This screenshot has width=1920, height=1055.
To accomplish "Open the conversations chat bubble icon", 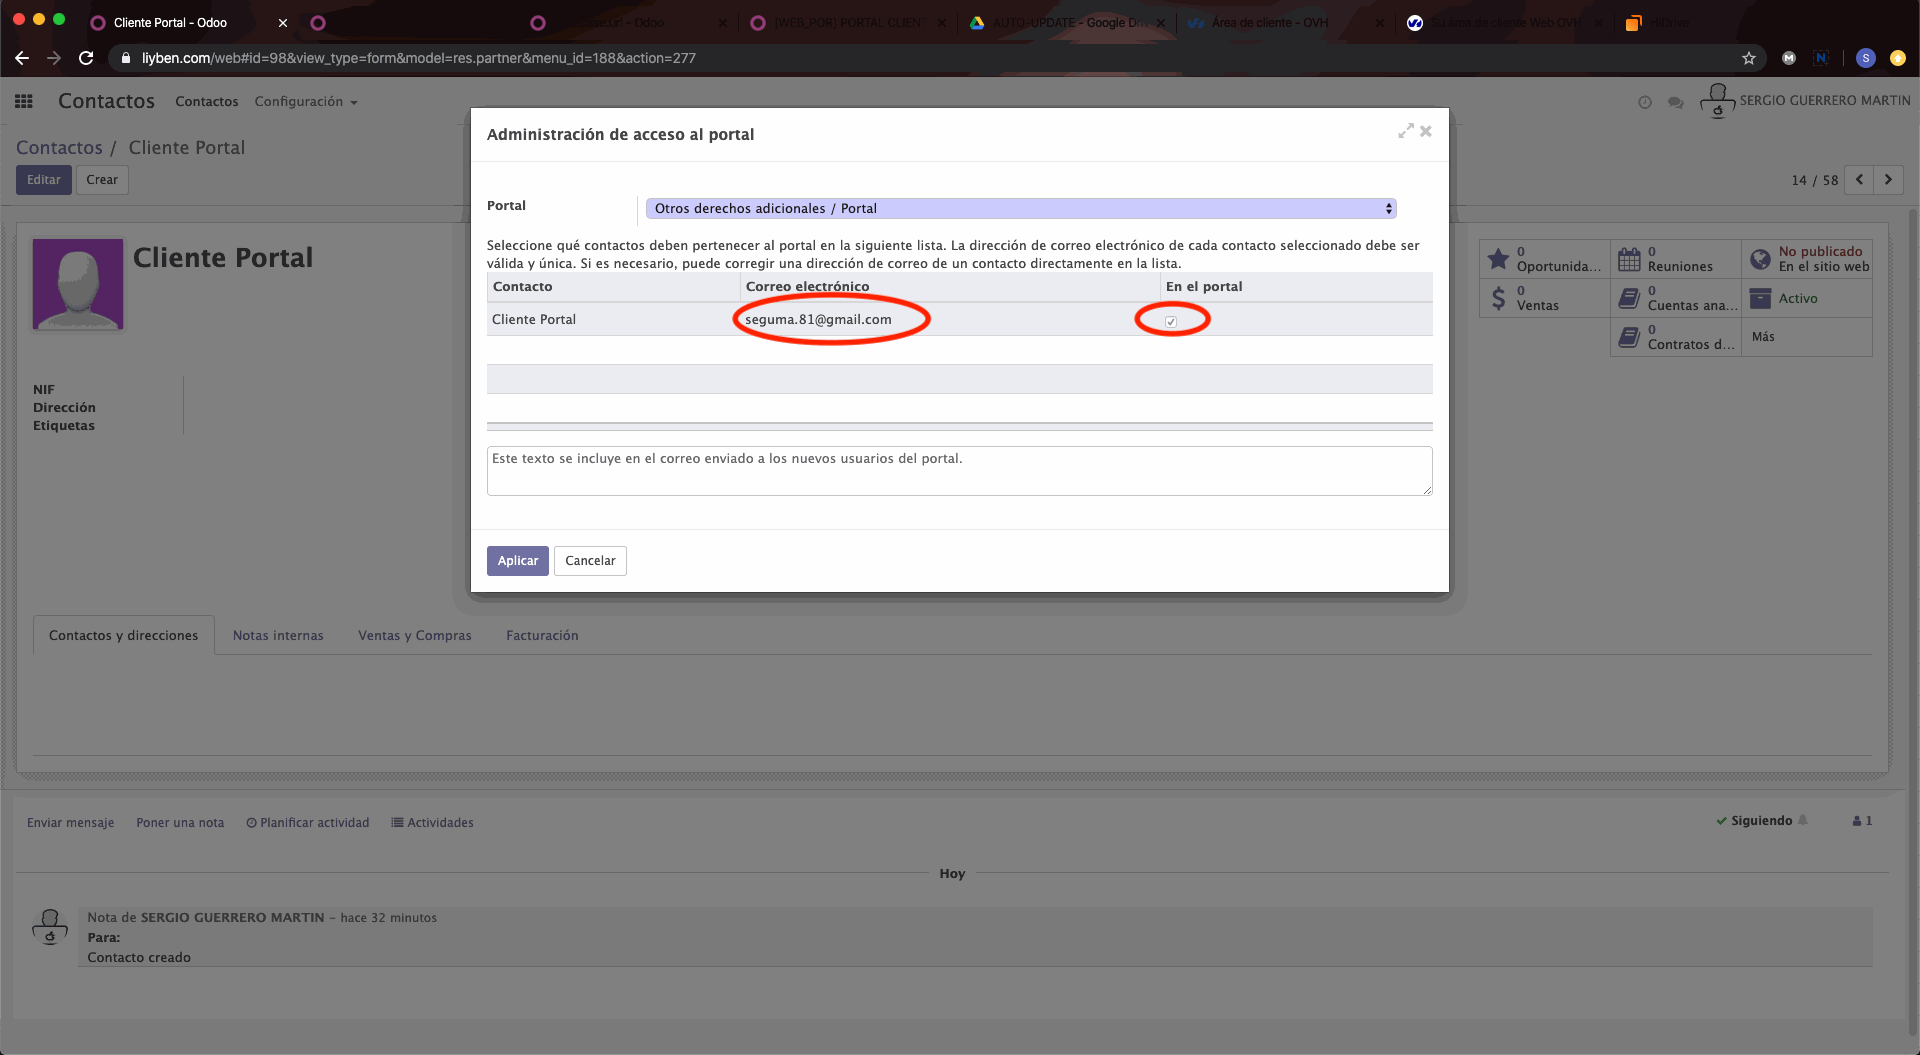I will pyautogui.click(x=1676, y=102).
